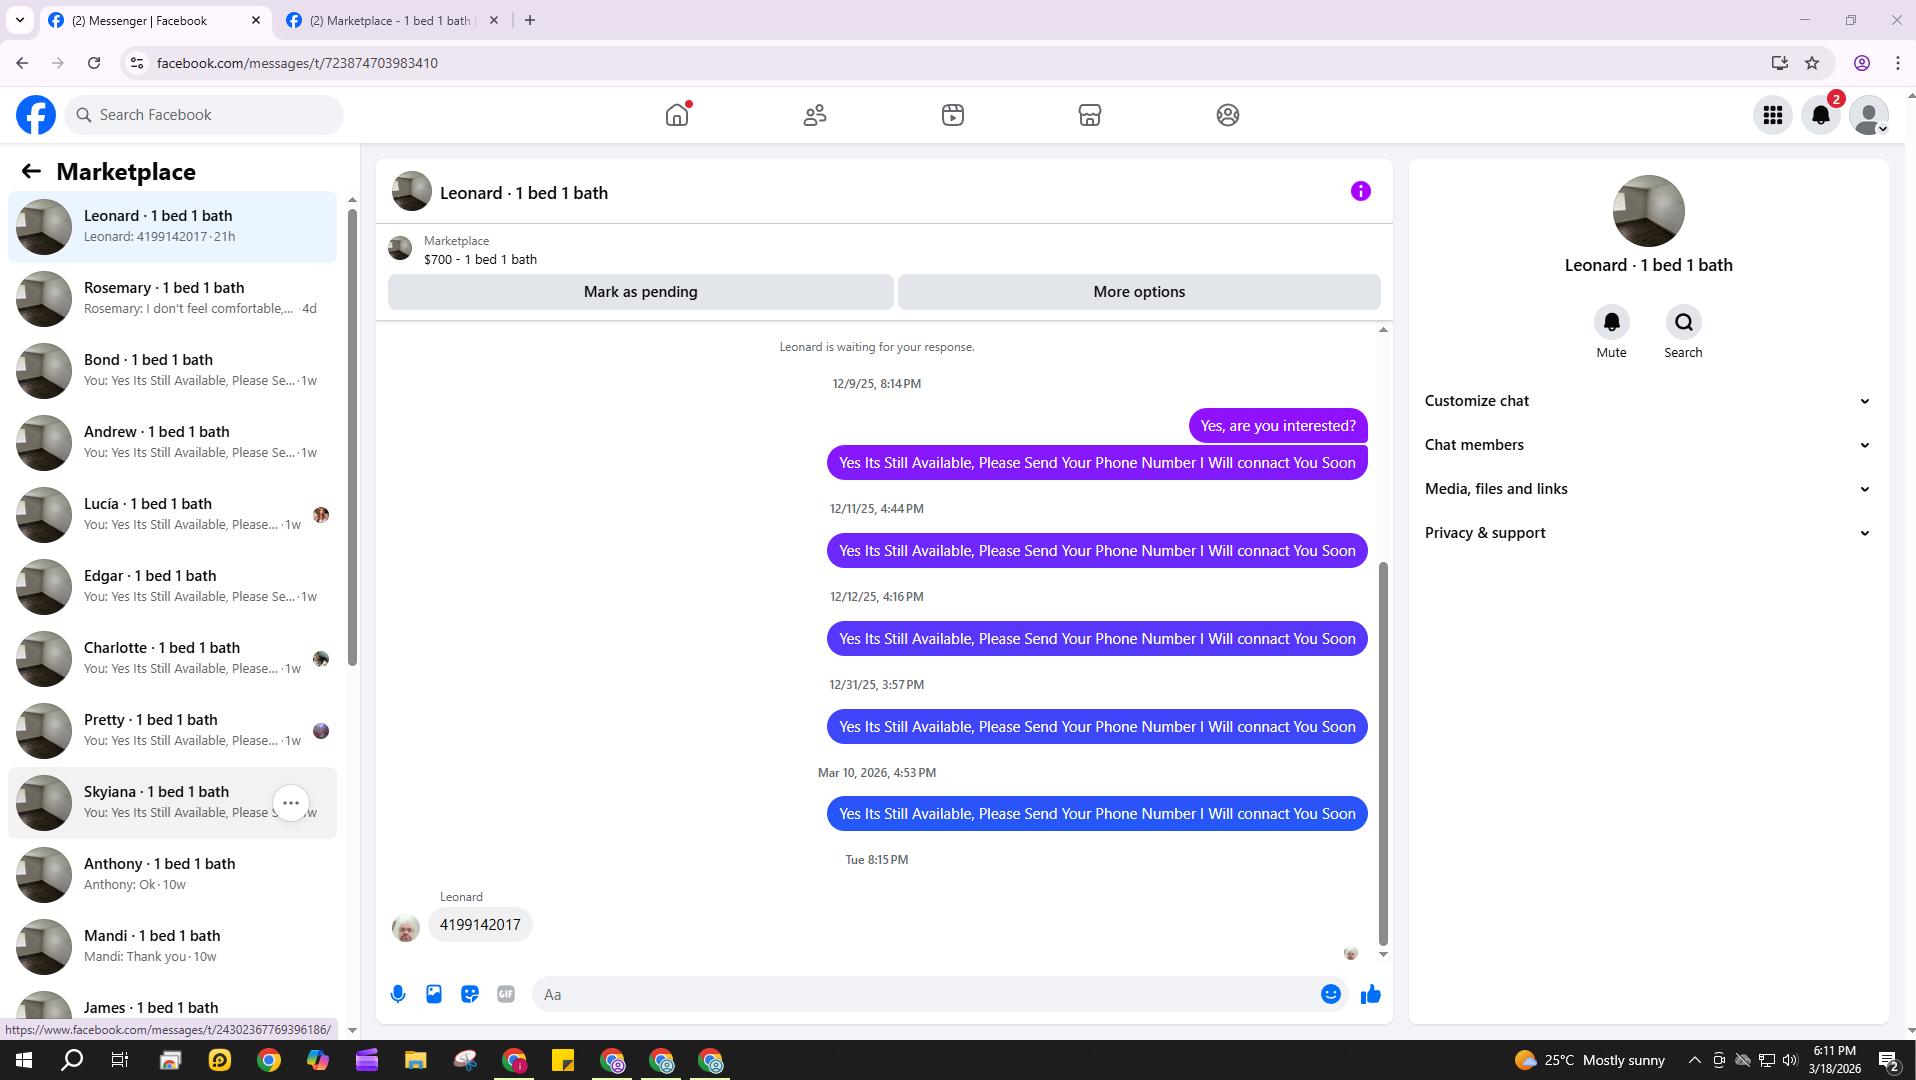
Task: Click the Search Facebook field
Action: (x=204, y=115)
